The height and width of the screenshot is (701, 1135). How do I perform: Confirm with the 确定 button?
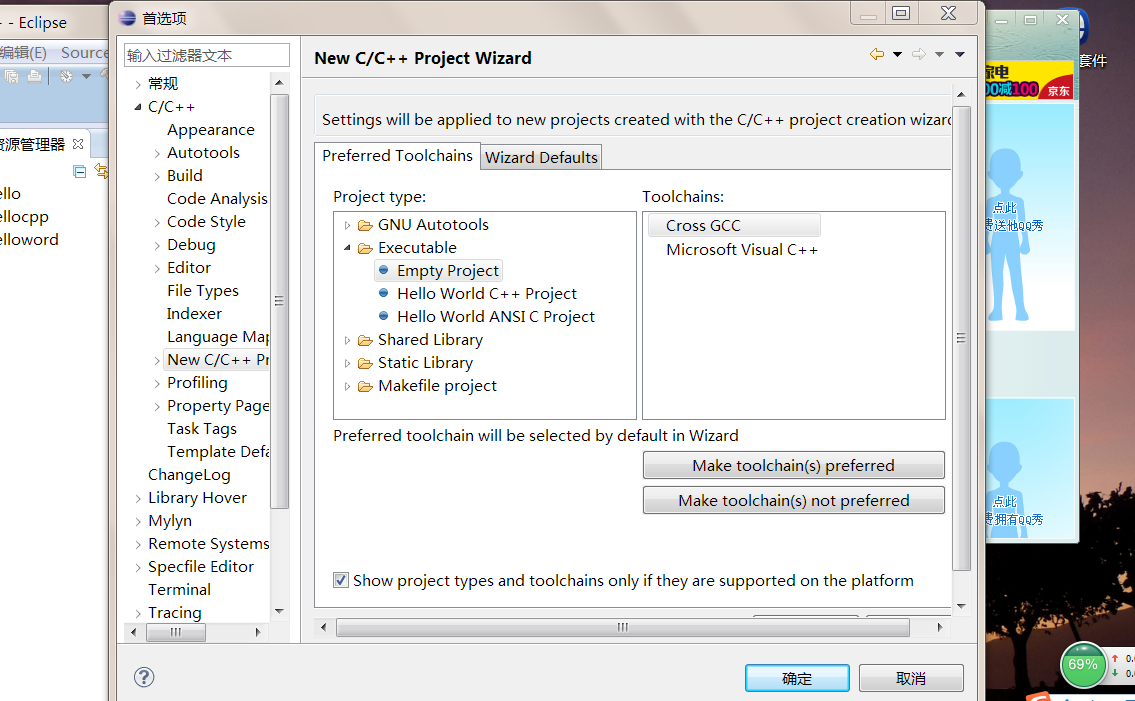(797, 678)
